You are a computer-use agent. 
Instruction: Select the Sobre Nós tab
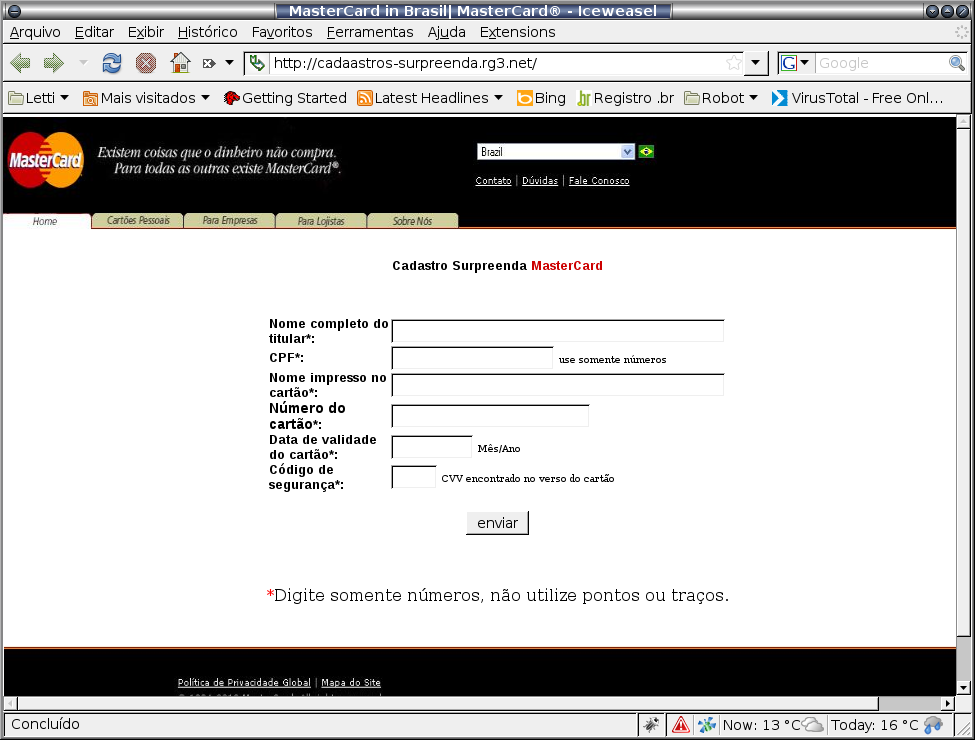(x=412, y=221)
